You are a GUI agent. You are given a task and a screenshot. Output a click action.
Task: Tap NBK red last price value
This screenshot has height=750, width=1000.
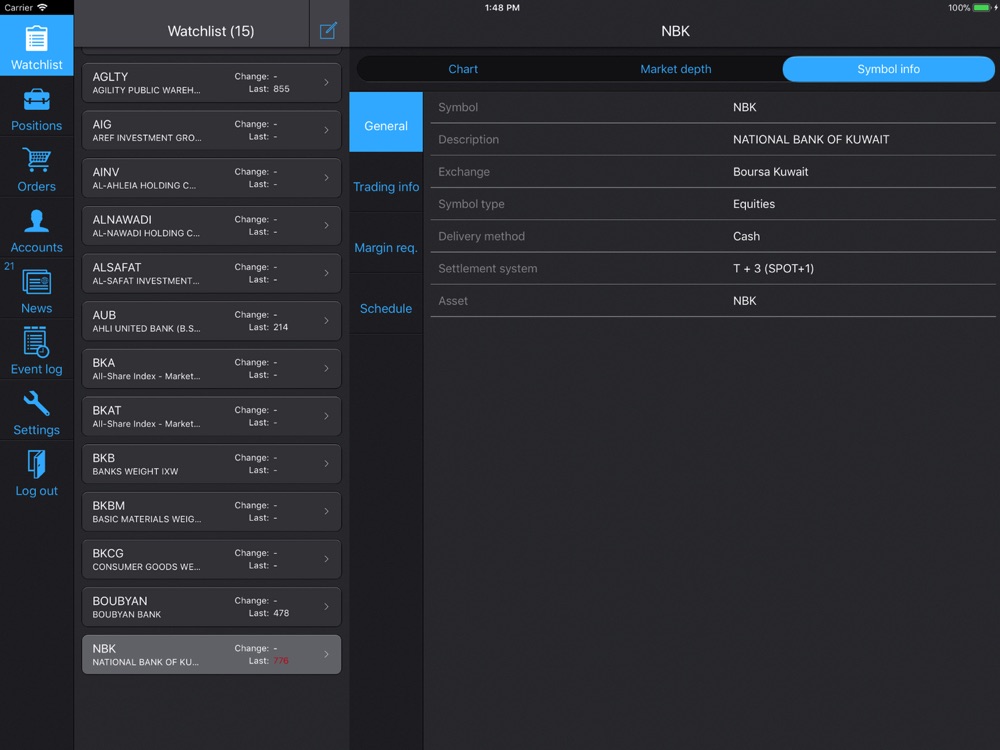point(281,661)
